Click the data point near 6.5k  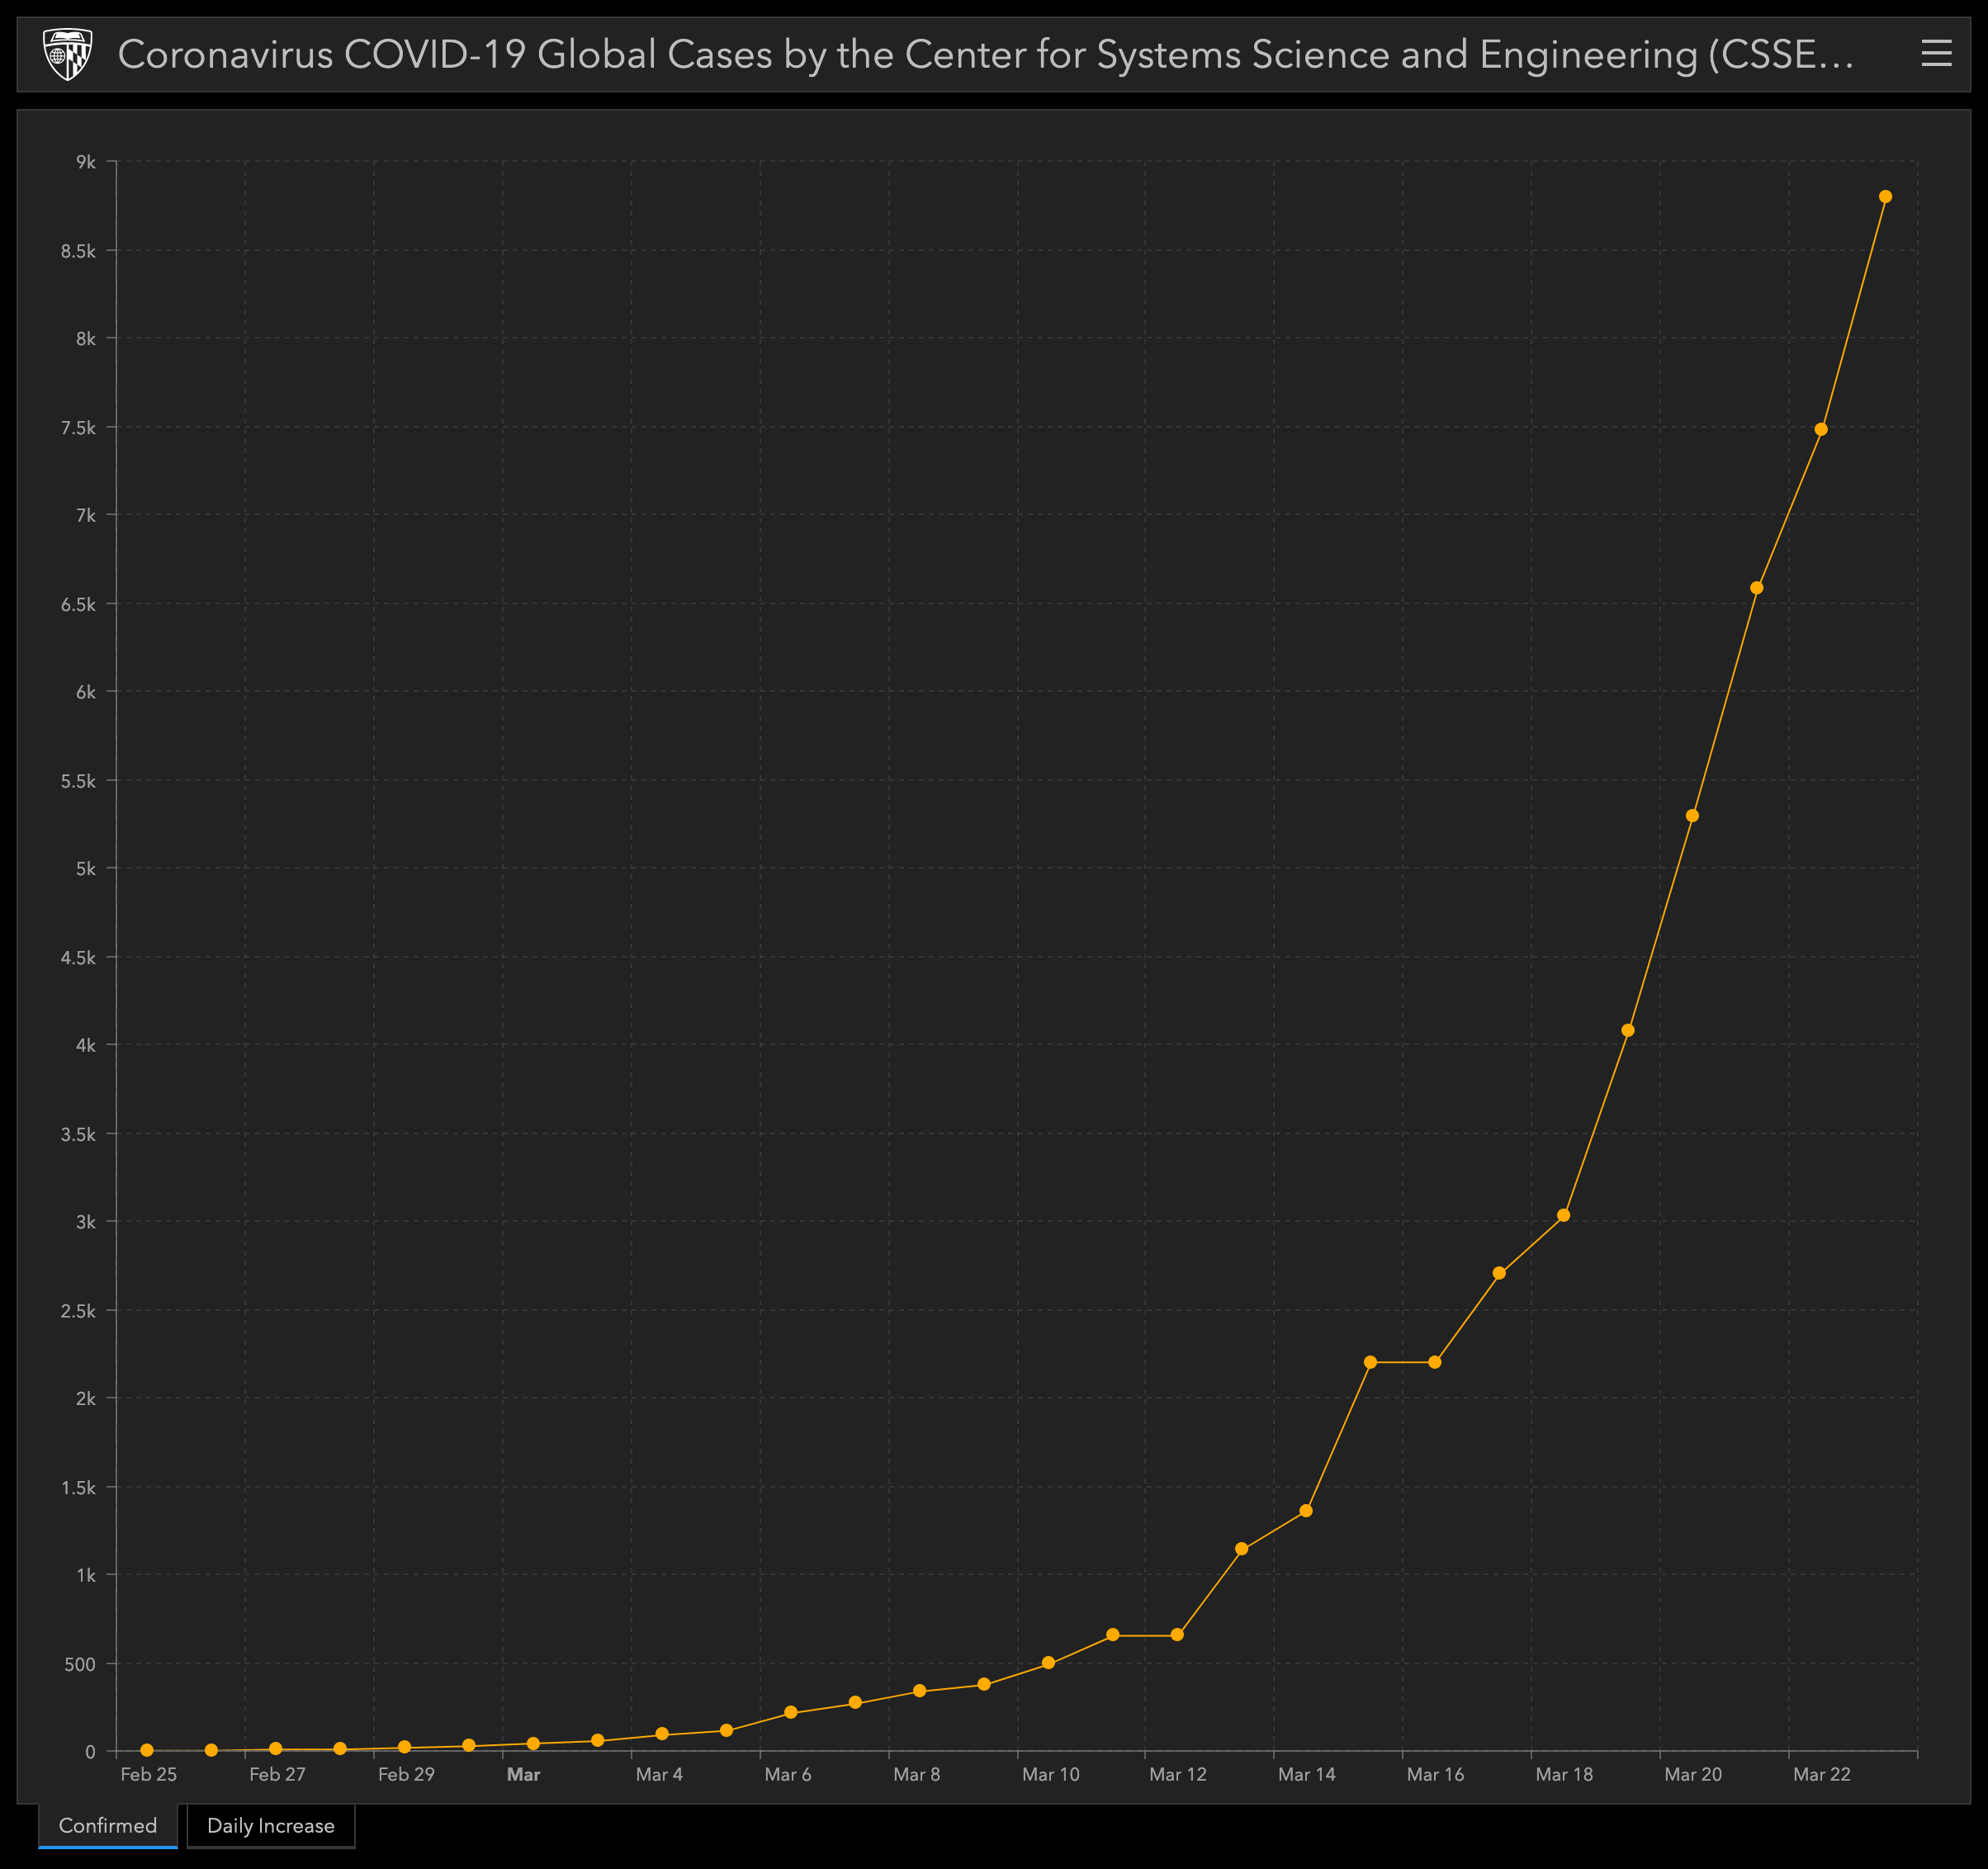click(1757, 588)
